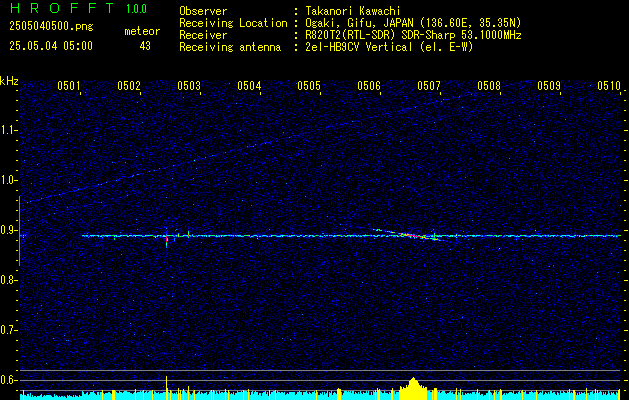
Task: Click the observer name Takanori Kawachi
Action: click(x=353, y=11)
